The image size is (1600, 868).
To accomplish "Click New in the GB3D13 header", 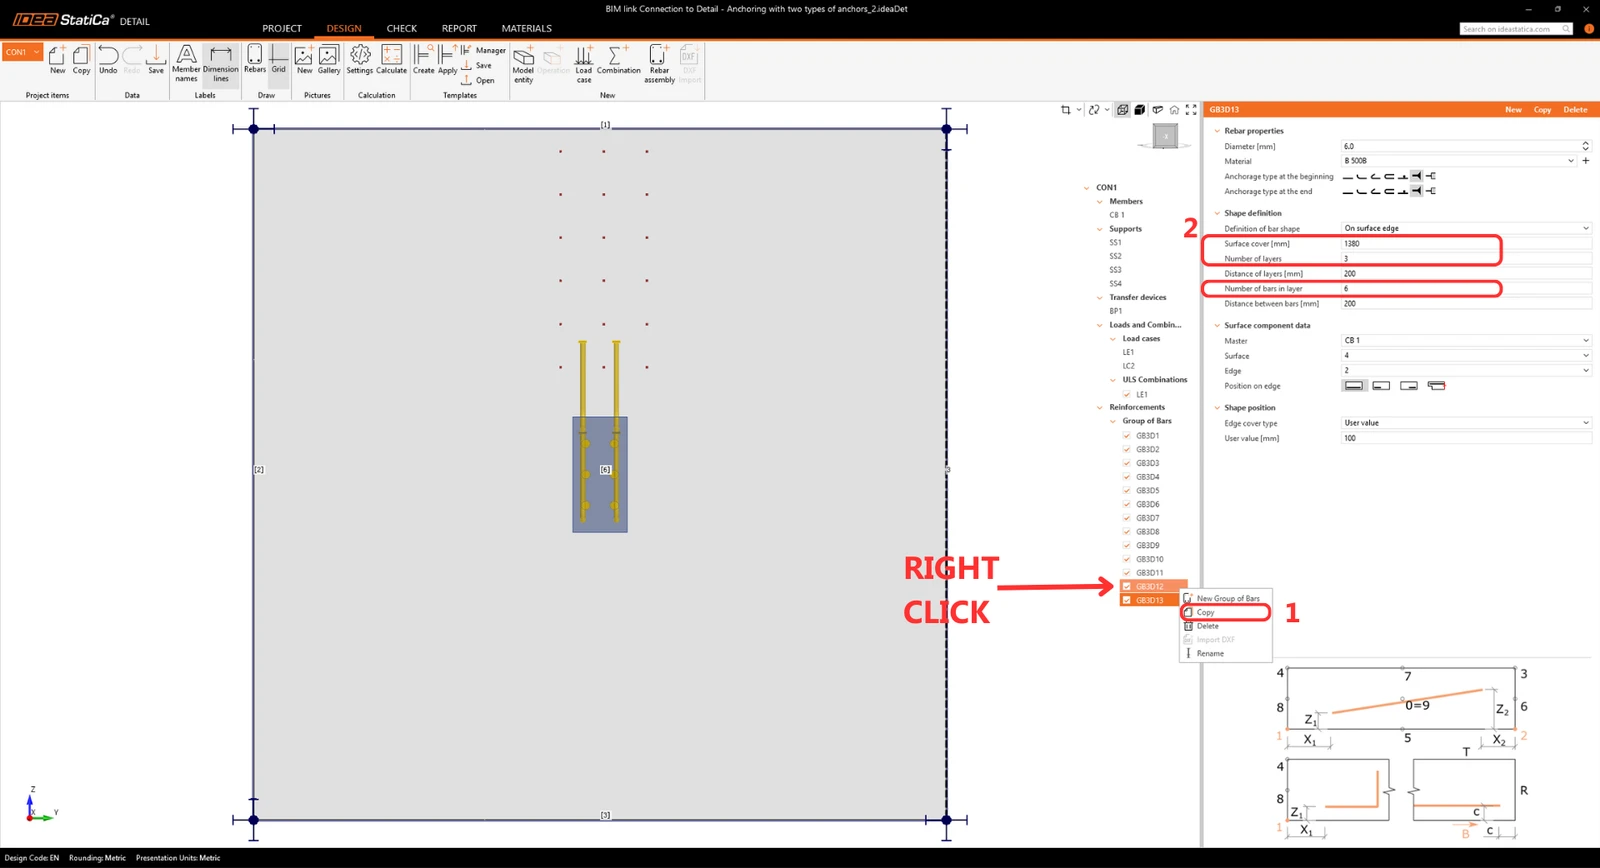I will pyautogui.click(x=1513, y=110).
